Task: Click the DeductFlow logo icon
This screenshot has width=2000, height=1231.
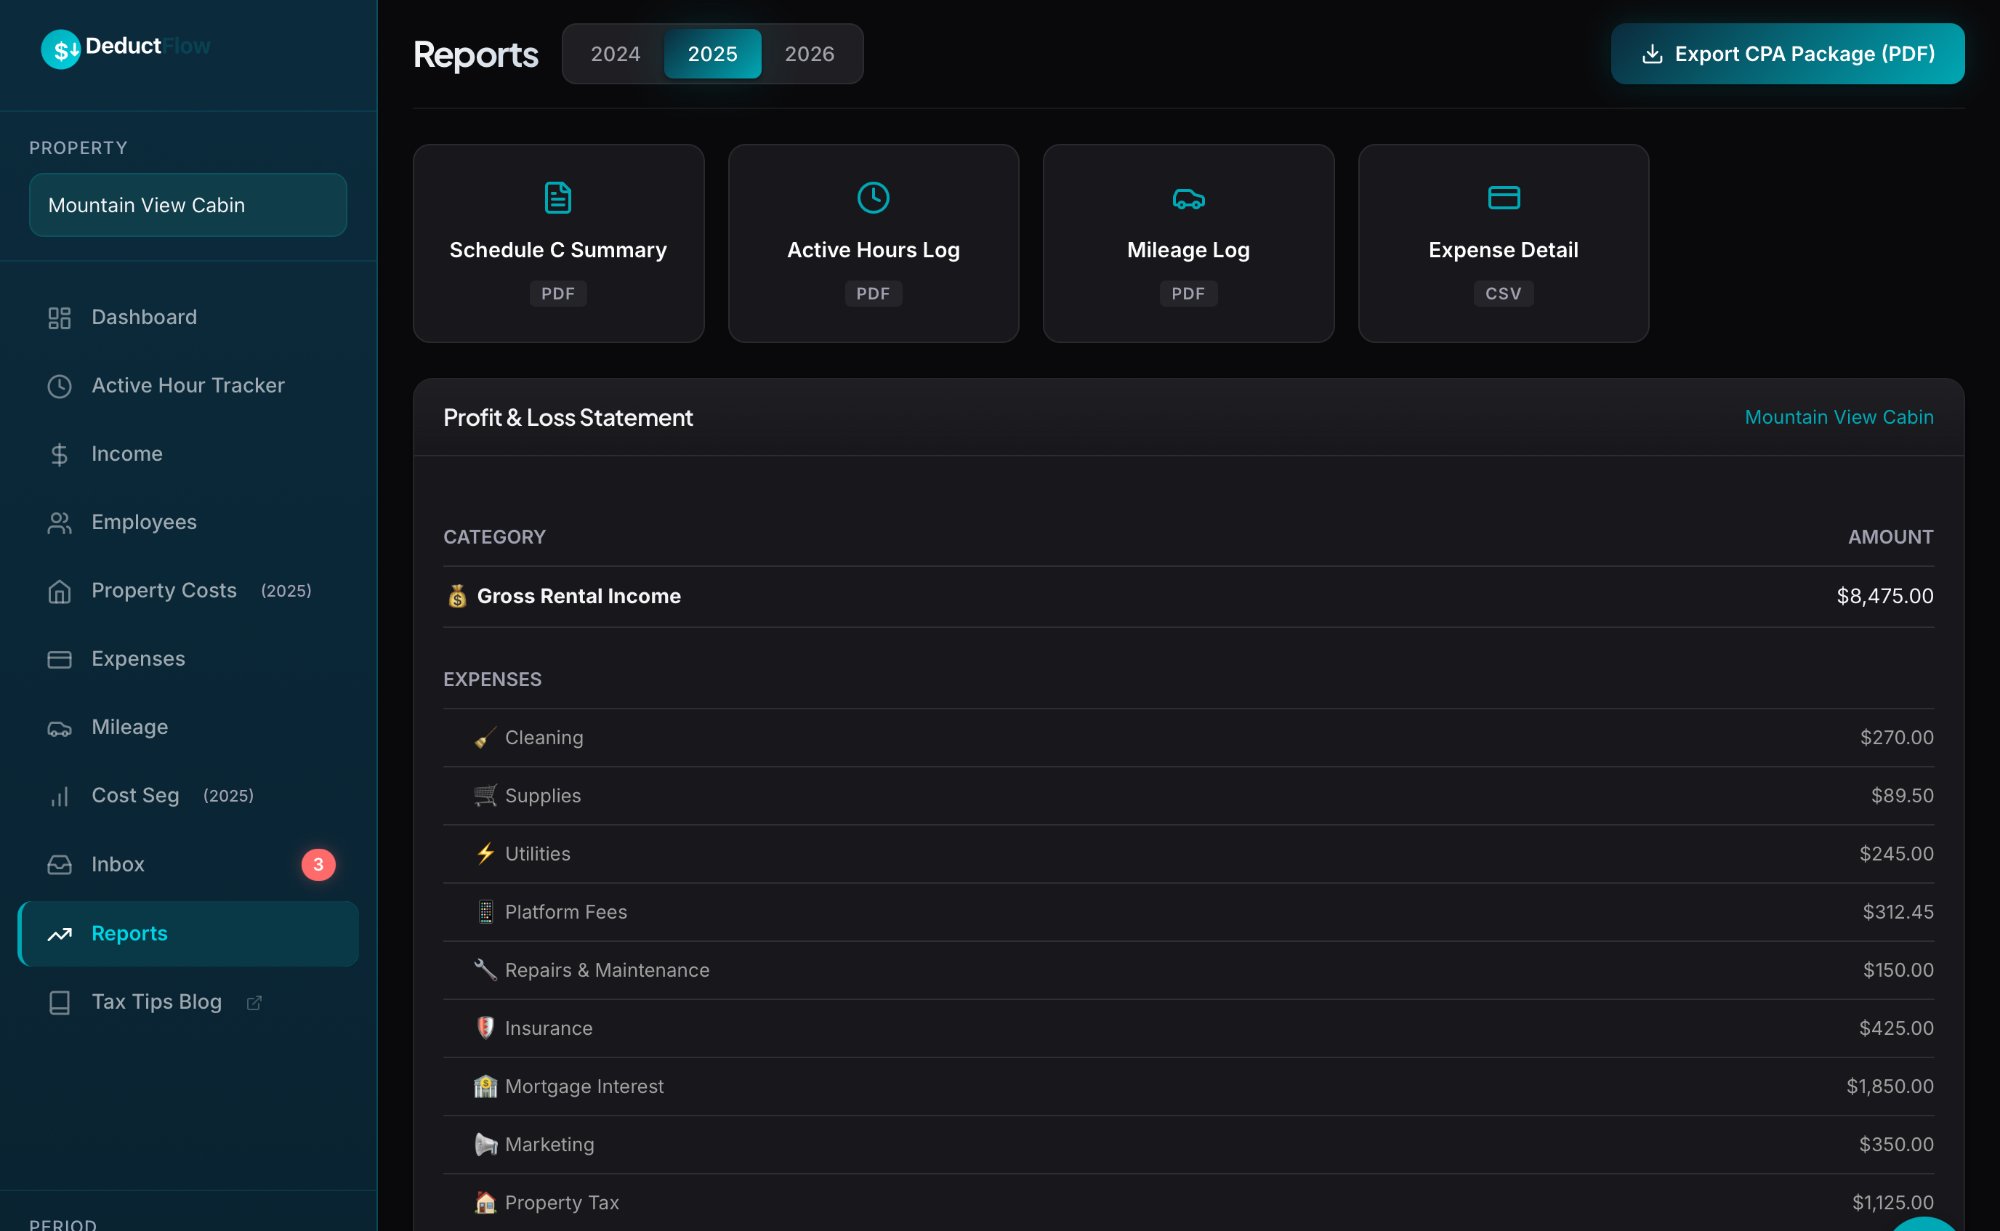Action: [61, 46]
